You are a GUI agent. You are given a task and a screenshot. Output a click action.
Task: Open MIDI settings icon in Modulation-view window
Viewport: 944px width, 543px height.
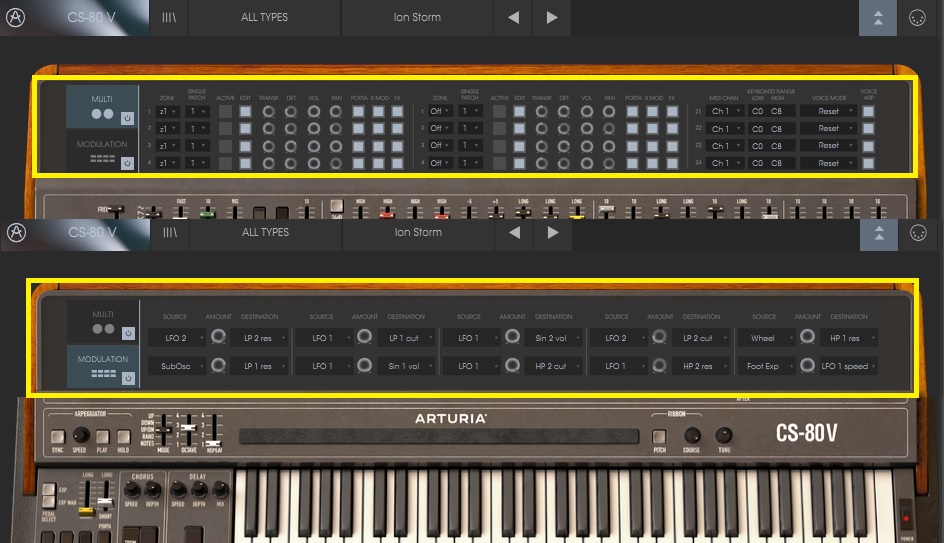tap(918, 233)
